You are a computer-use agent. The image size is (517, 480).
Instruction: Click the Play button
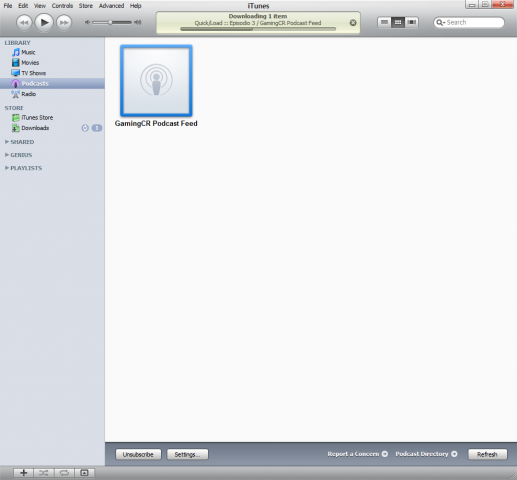pyautogui.click(x=44, y=23)
